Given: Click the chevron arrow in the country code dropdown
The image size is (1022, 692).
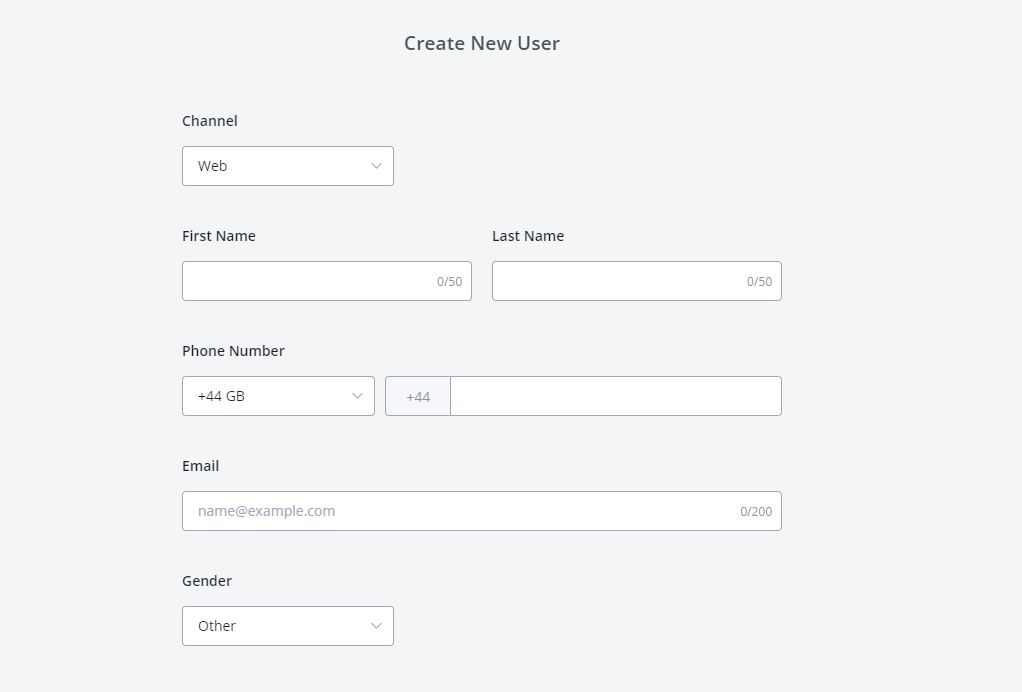Looking at the screenshot, I should coord(357,396).
